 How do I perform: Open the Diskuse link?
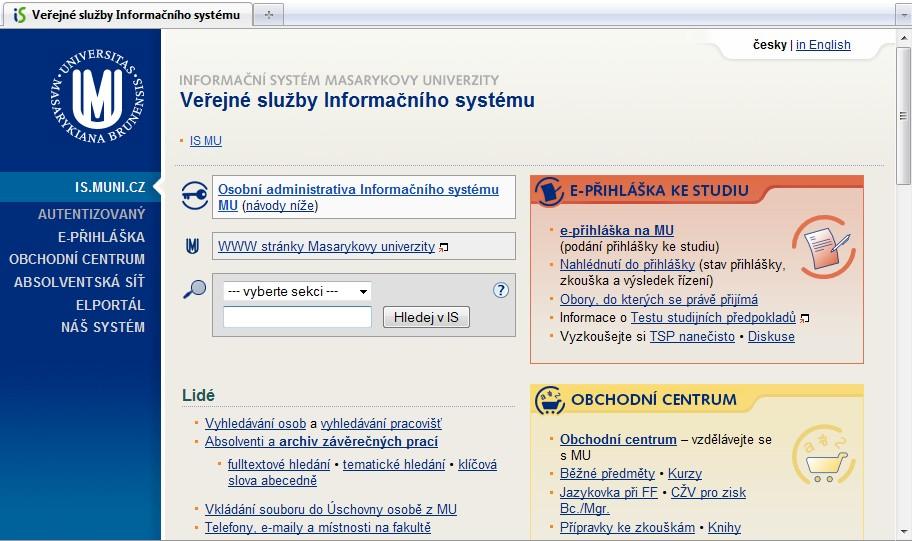tap(771, 336)
